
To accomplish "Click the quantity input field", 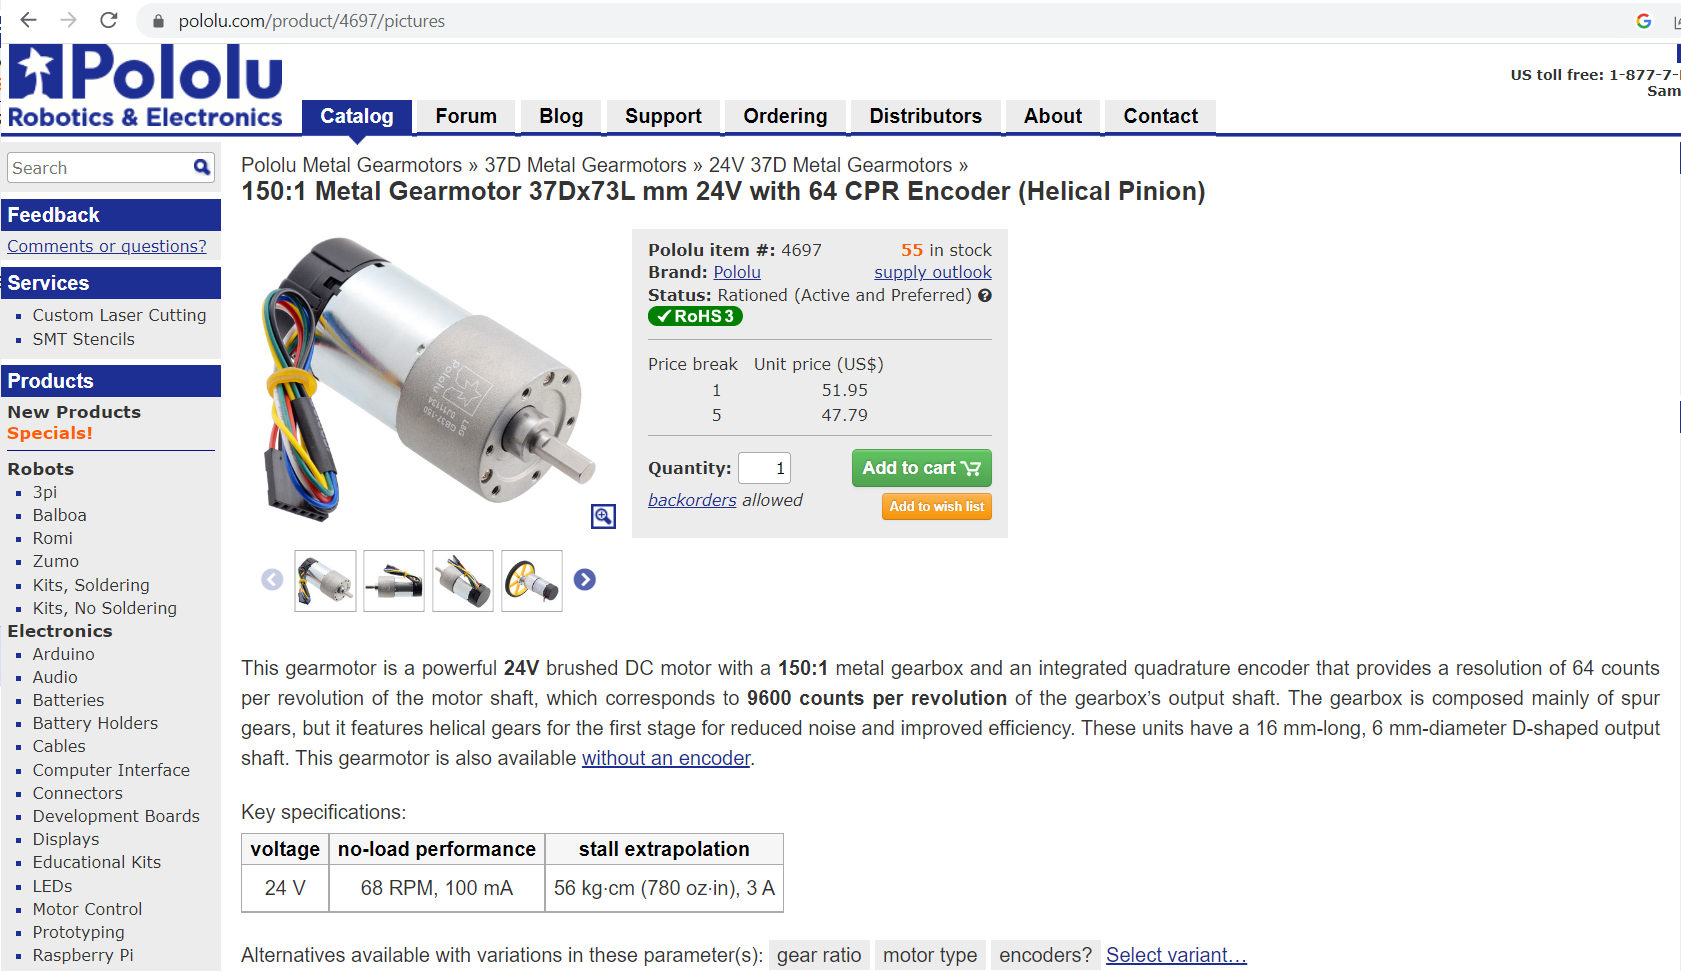I will tap(765, 468).
